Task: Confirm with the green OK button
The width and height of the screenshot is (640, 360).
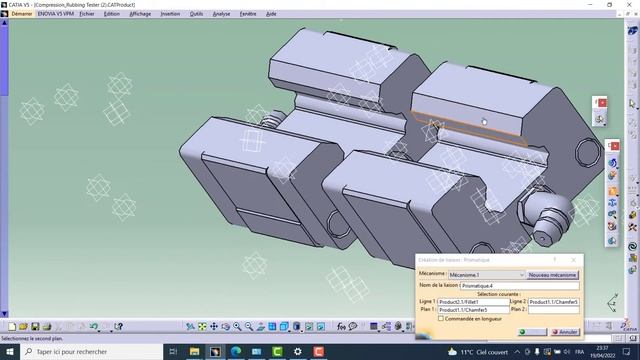Action: tap(532, 332)
